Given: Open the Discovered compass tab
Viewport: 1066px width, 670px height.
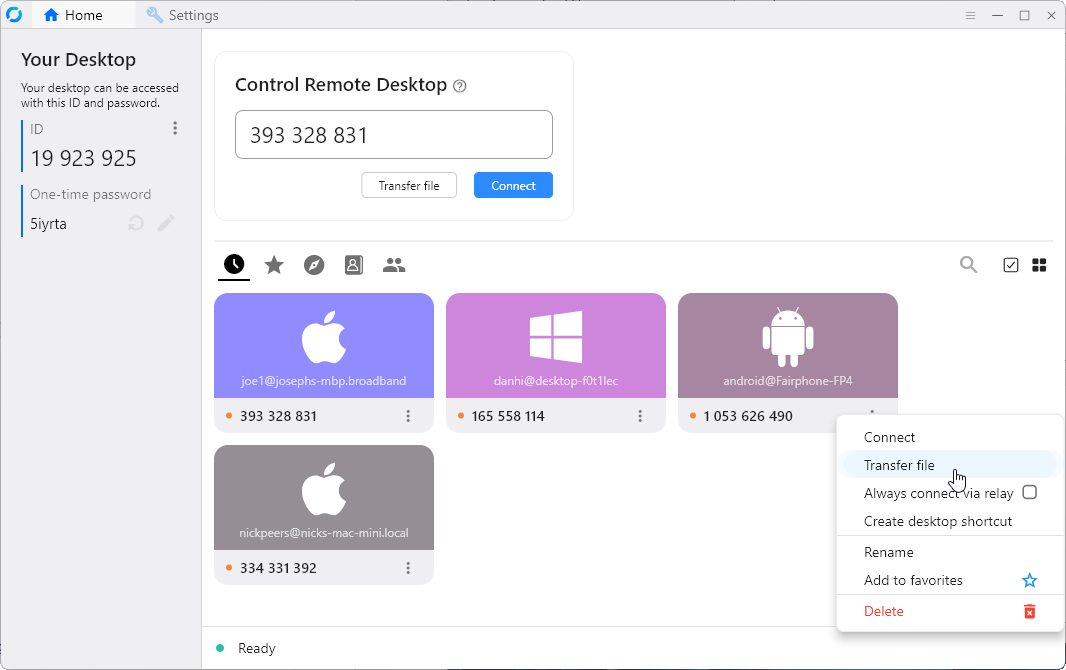Looking at the screenshot, I should coord(314,265).
